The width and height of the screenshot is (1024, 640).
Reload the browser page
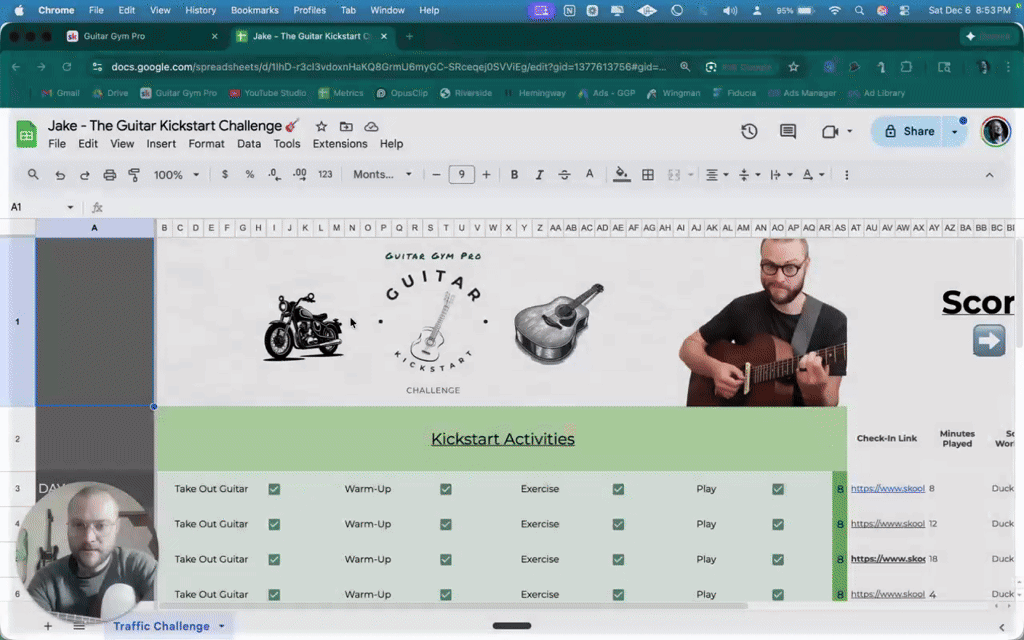(67, 67)
